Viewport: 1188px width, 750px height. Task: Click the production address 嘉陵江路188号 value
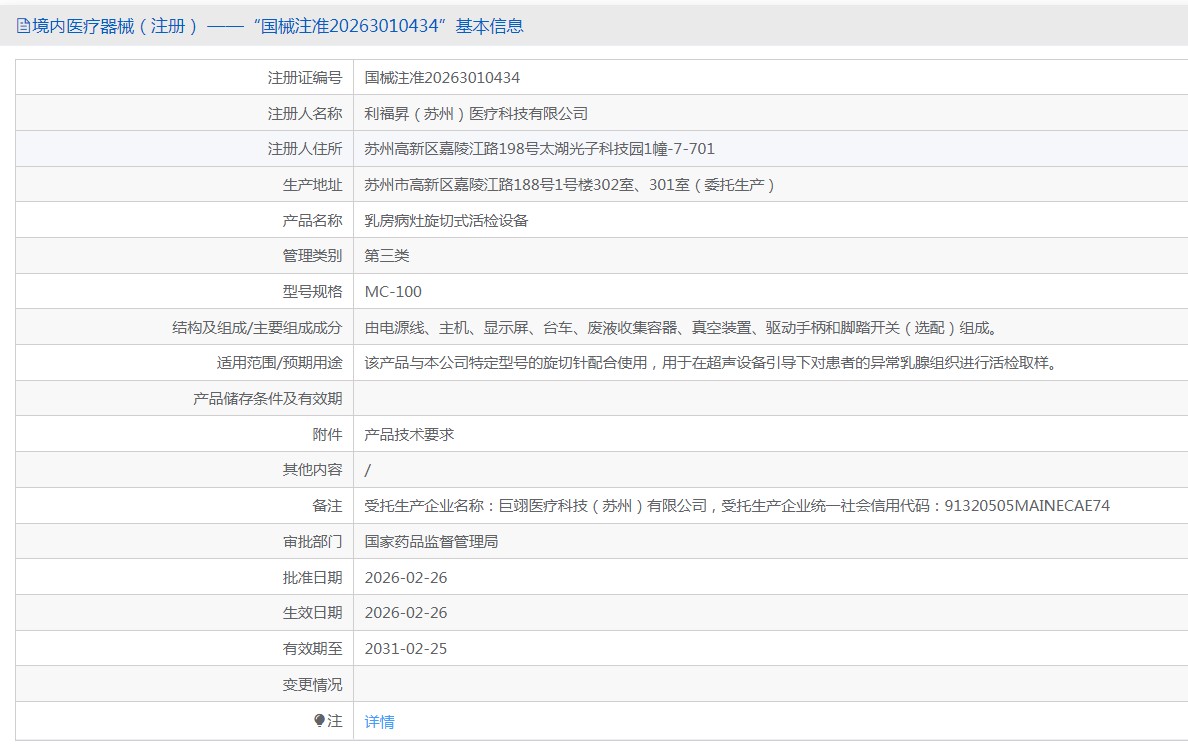click(569, 185)
